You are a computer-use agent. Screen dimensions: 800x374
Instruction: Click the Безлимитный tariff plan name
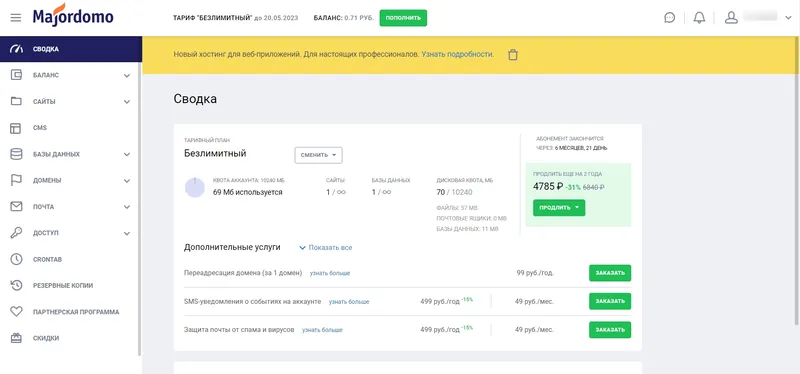[215, 153]
